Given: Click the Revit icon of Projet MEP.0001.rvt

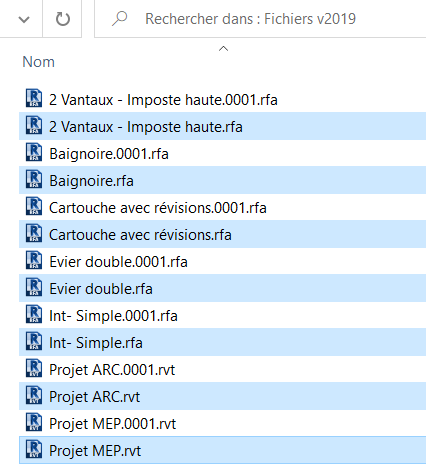Looking at the screenshot, I should click(x=34, y=423).
